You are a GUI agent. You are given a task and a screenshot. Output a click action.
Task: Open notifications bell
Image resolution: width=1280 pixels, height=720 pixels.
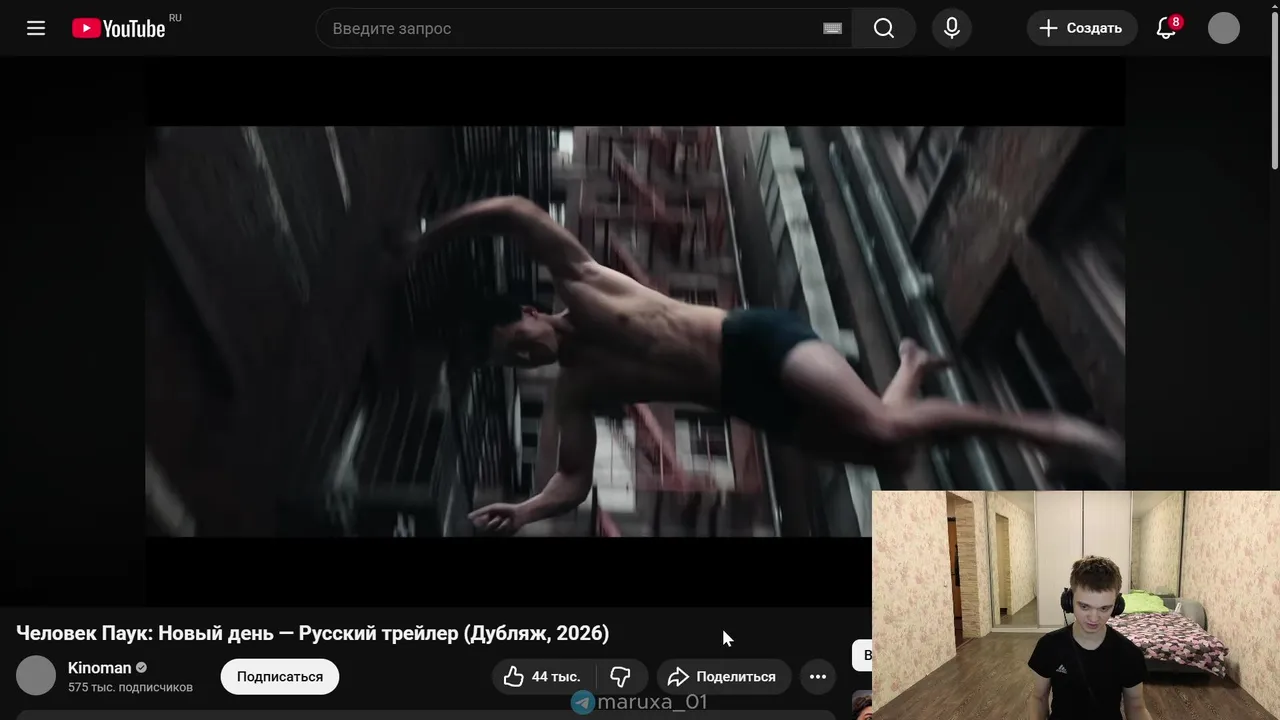click(1166, 28)
